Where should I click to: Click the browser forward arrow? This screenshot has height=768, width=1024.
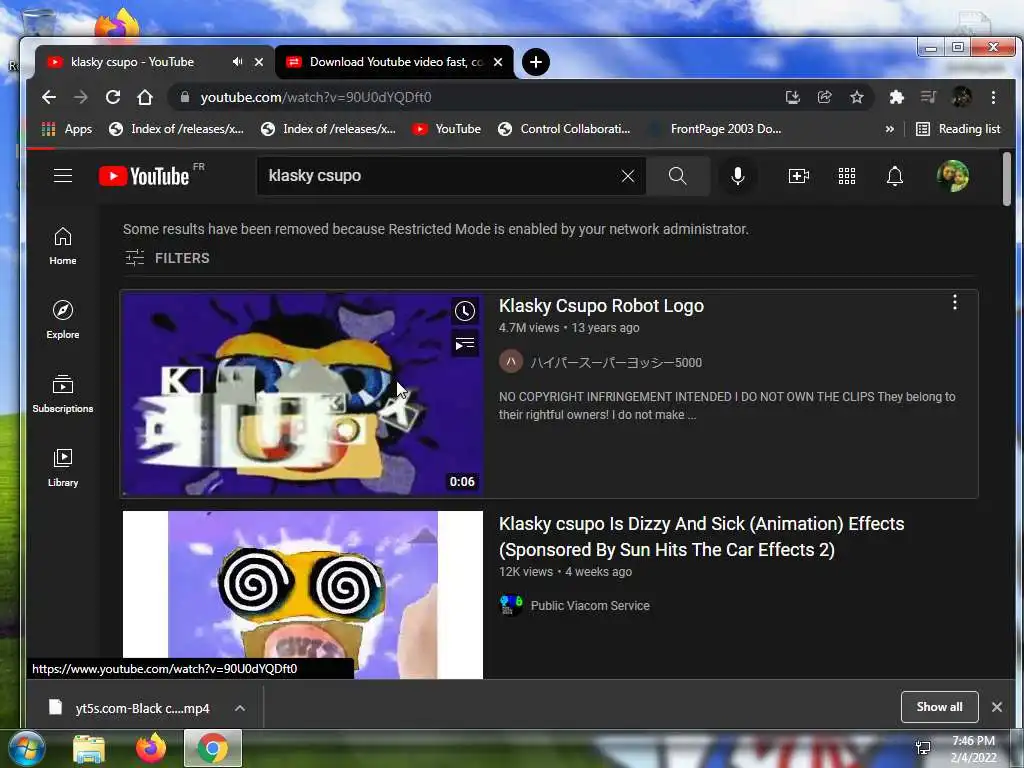tap(80, 97)
